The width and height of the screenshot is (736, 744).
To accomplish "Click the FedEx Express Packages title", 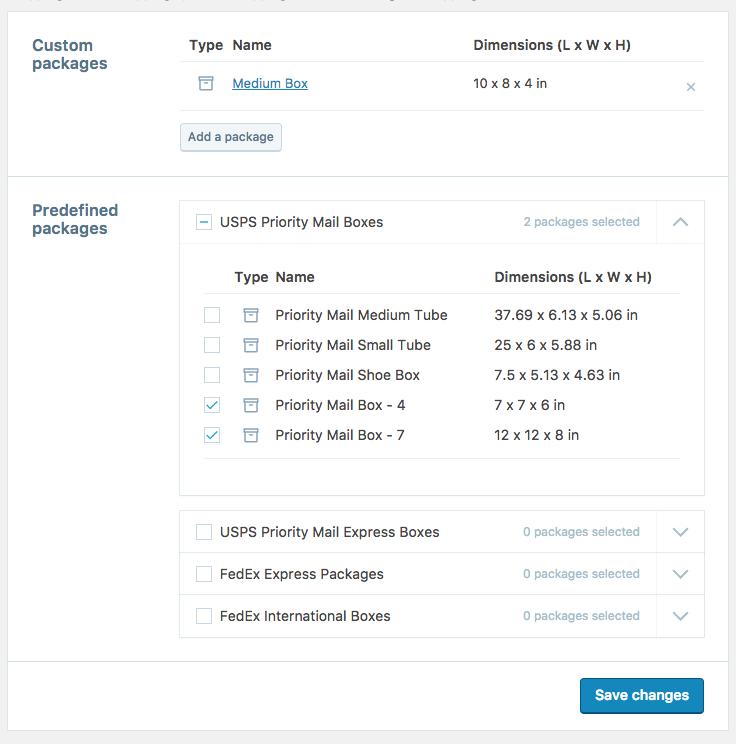I will (301, 574).
